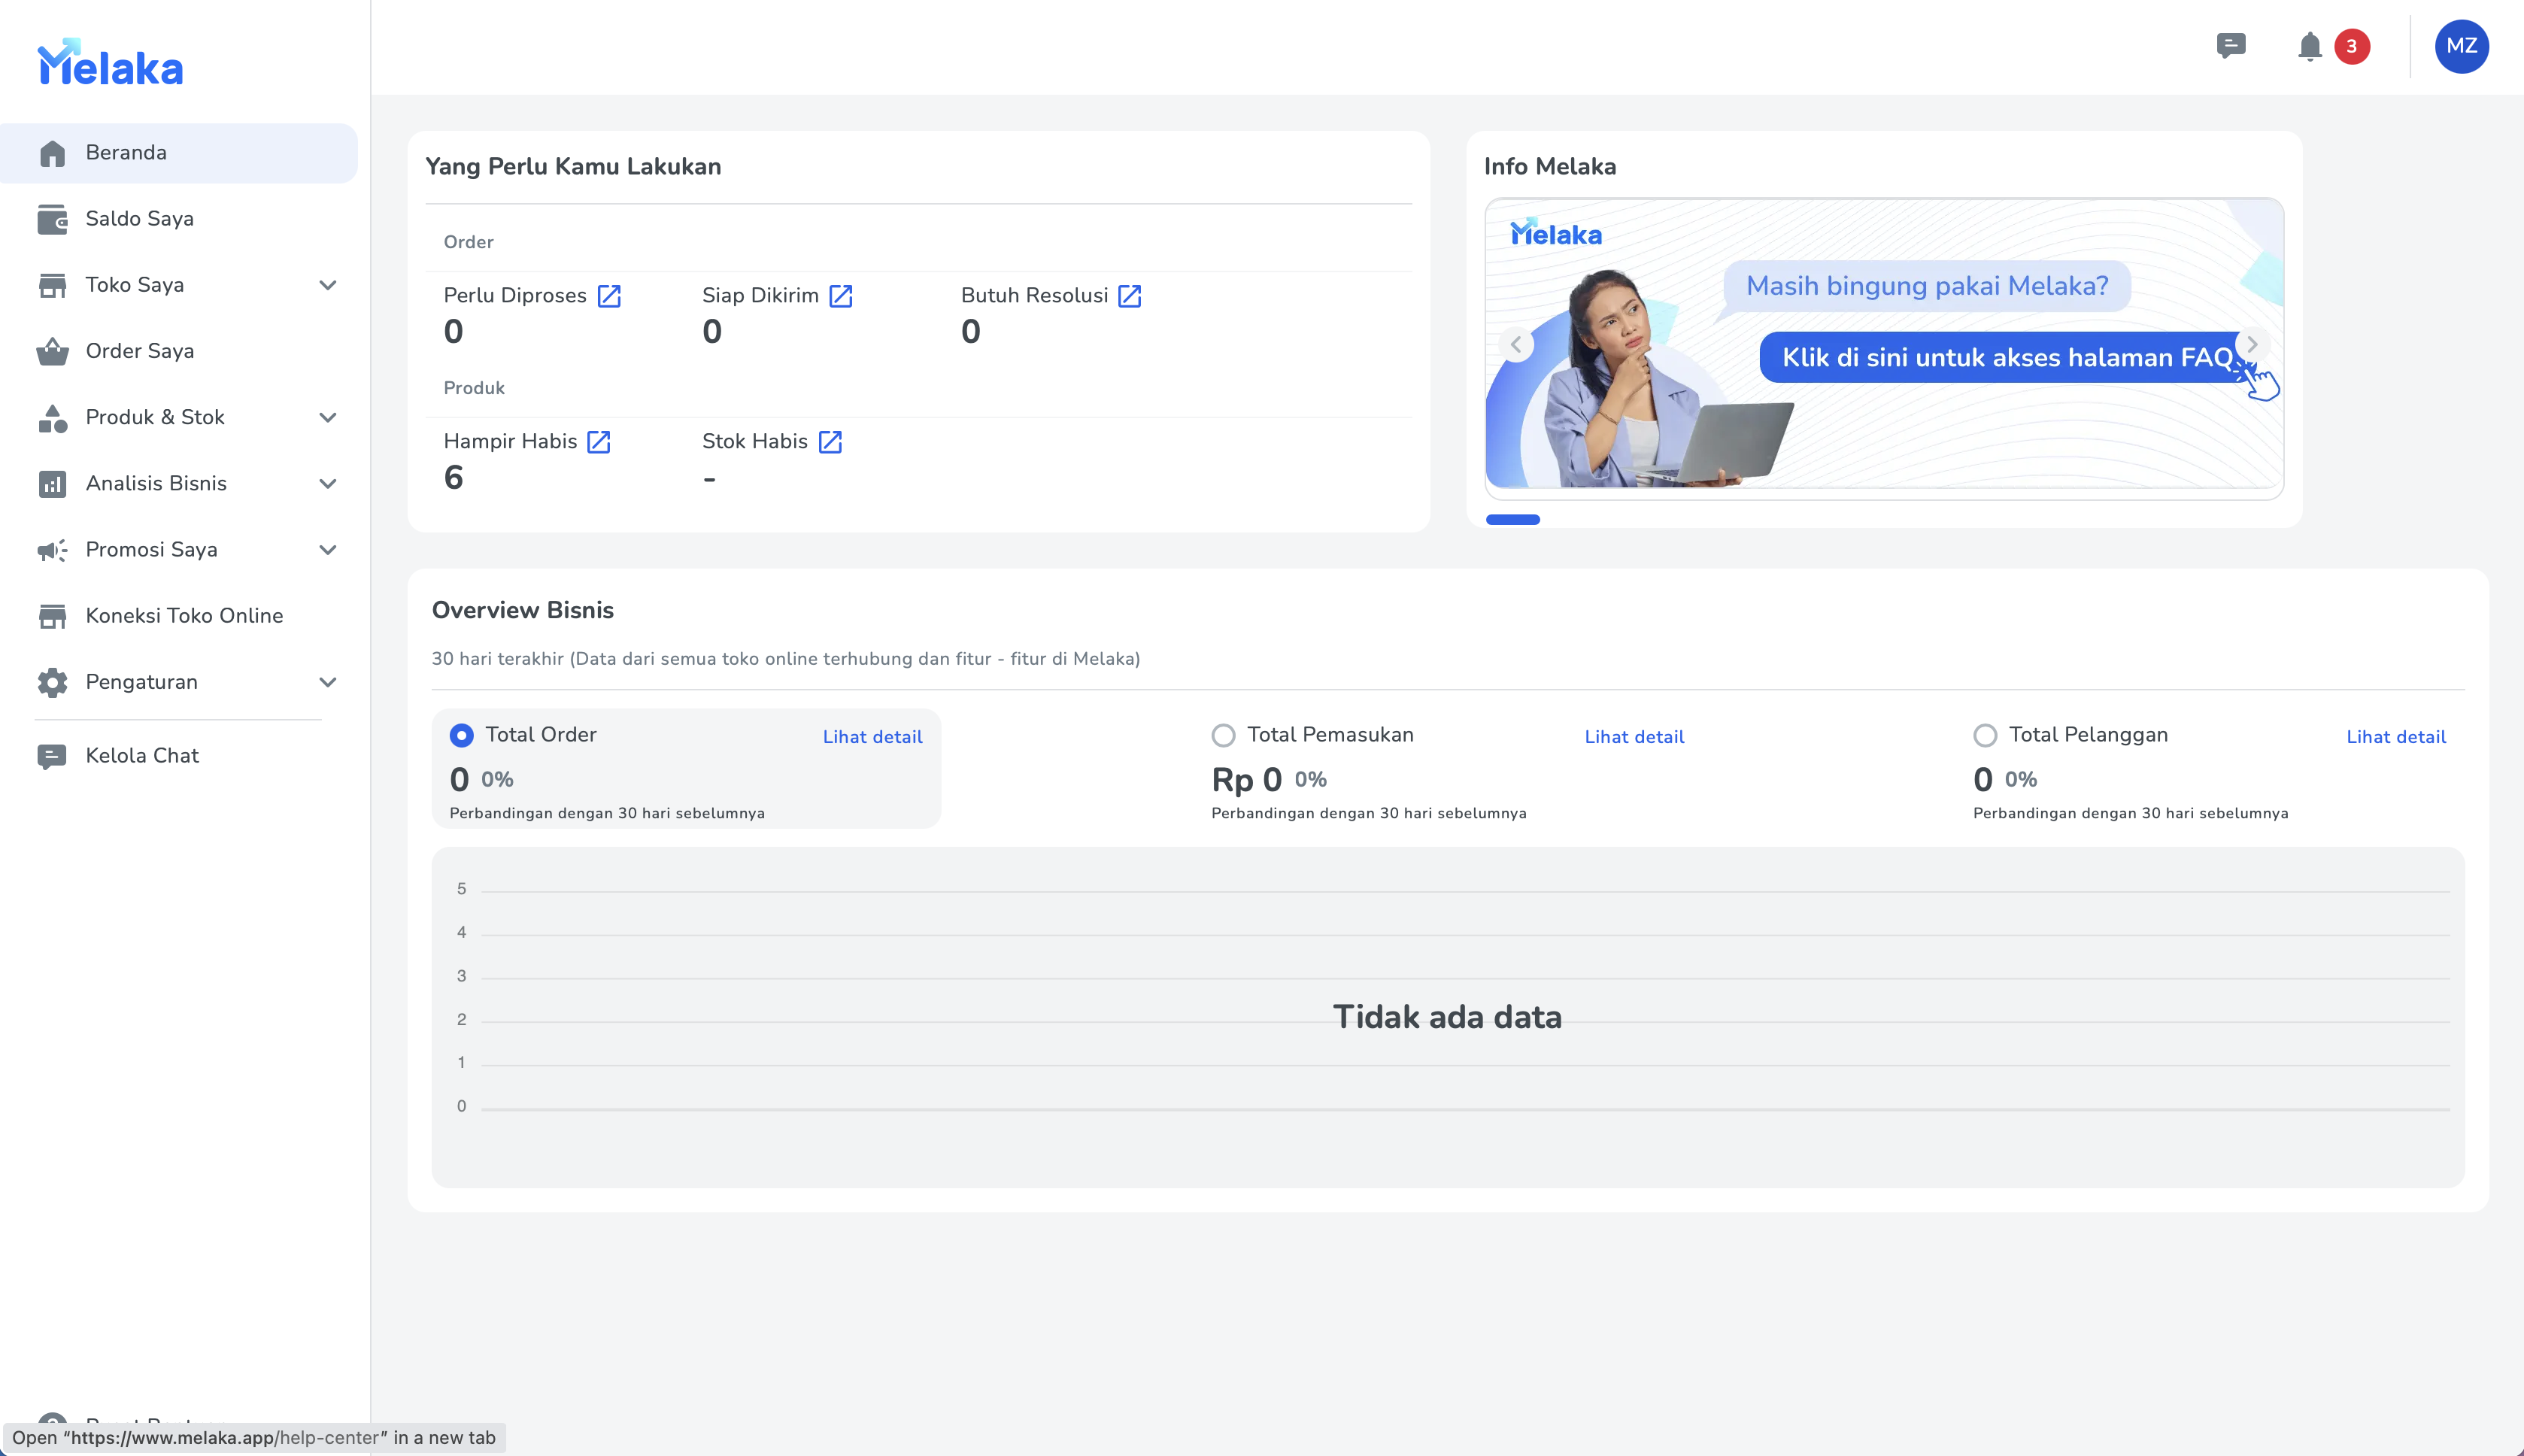Click the Order Saya basket icon
The width and height of the screenshot is (2524, 1456).
[x=52, y=351]
